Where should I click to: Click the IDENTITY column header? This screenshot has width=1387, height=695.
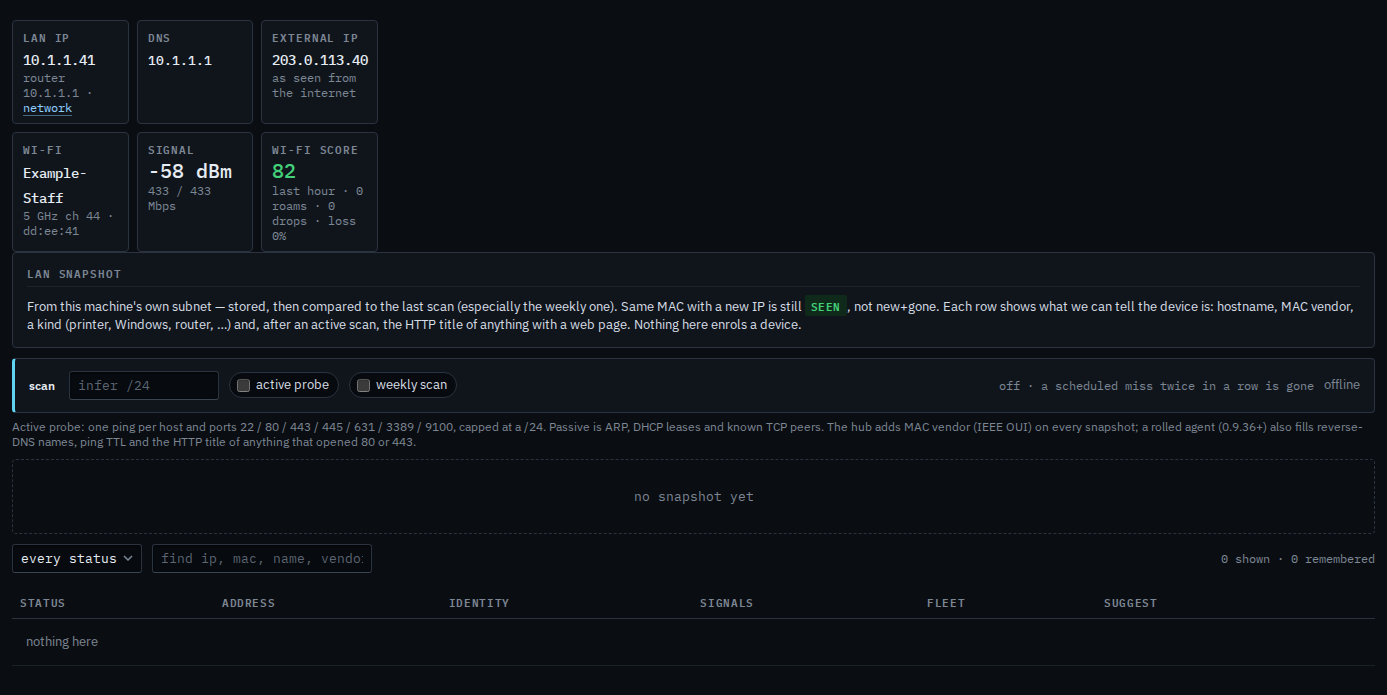coord(479,603)
